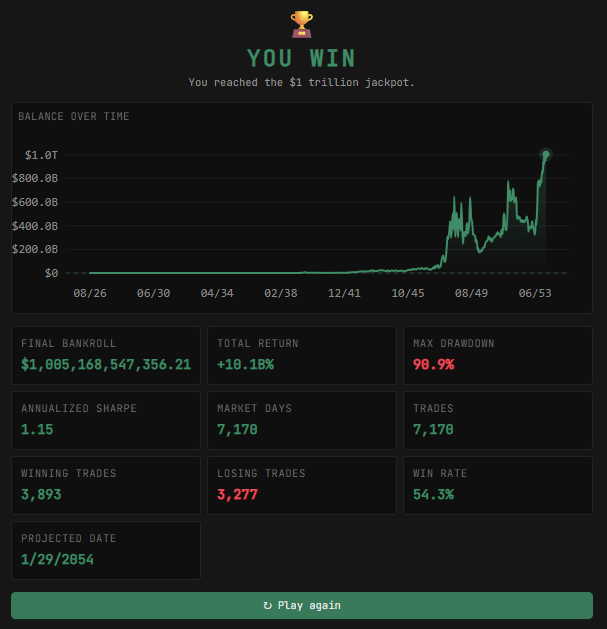Click the 3,277 losing trades value
This screenshot has height=629, width=607.
coord(237,494)
